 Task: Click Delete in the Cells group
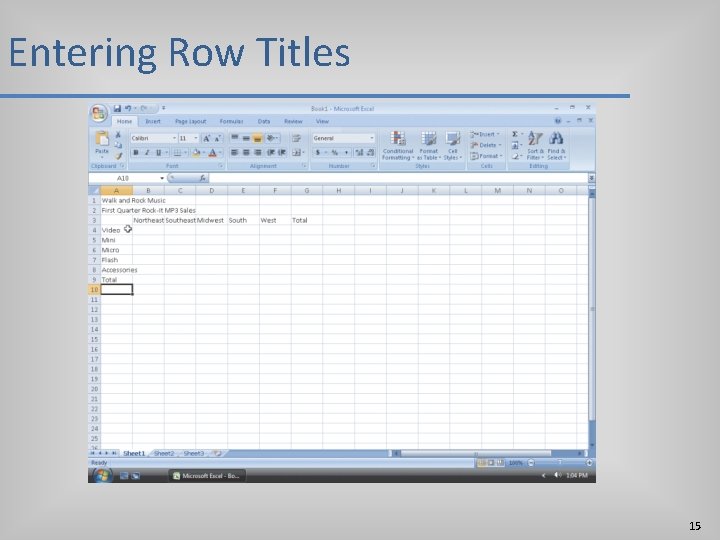point(485,145)
